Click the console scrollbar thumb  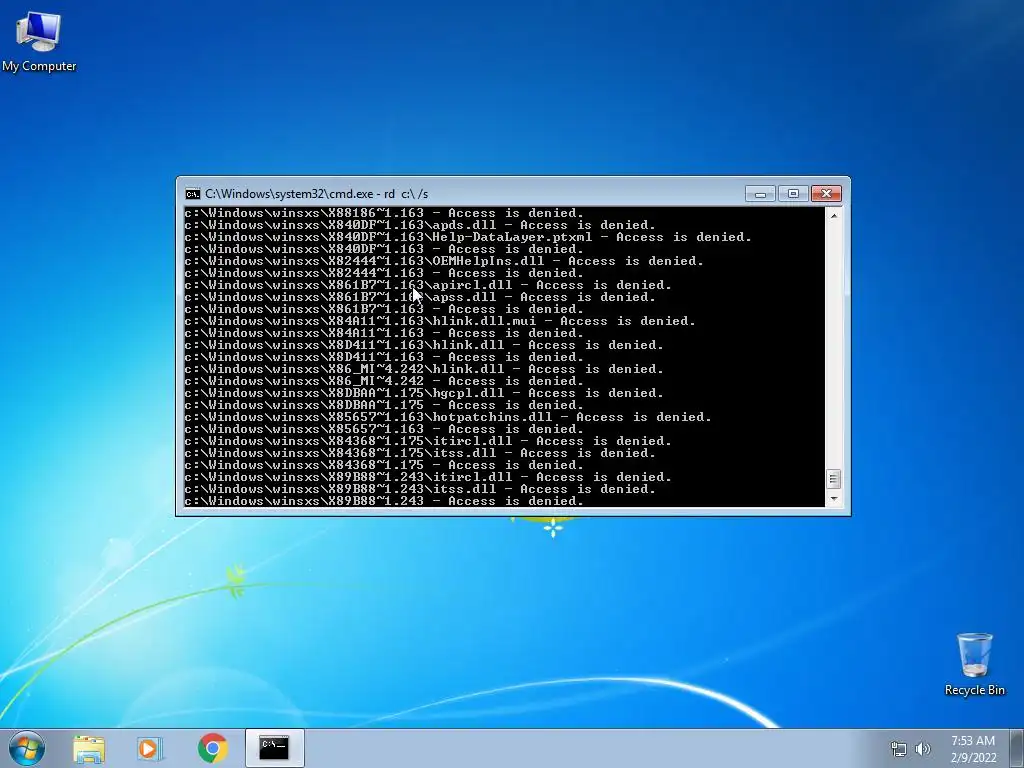click(x=833, y=479)
